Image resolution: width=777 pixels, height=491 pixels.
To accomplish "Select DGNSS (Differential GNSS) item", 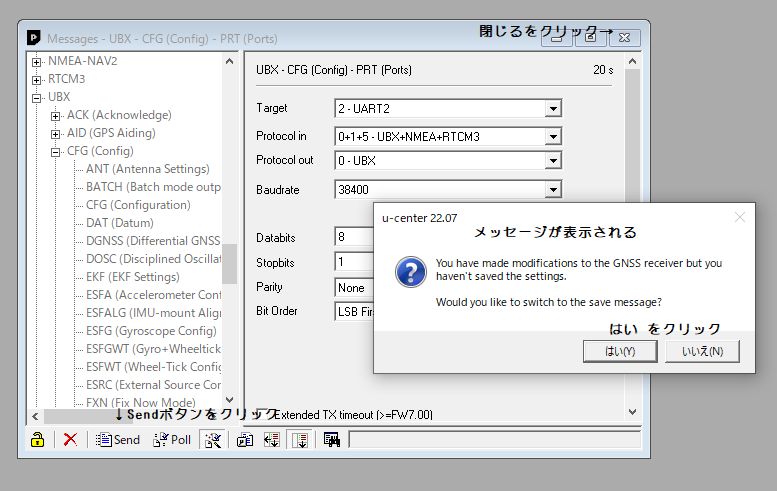I will pyautogui.click(x=153, y=241).
